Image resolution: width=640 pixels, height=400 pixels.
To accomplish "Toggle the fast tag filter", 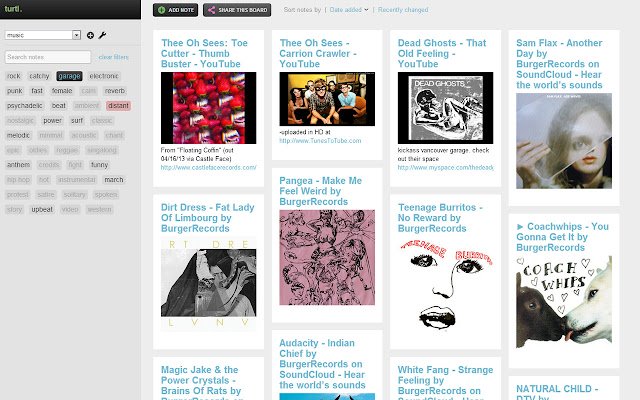I will (x=37, y=91).
